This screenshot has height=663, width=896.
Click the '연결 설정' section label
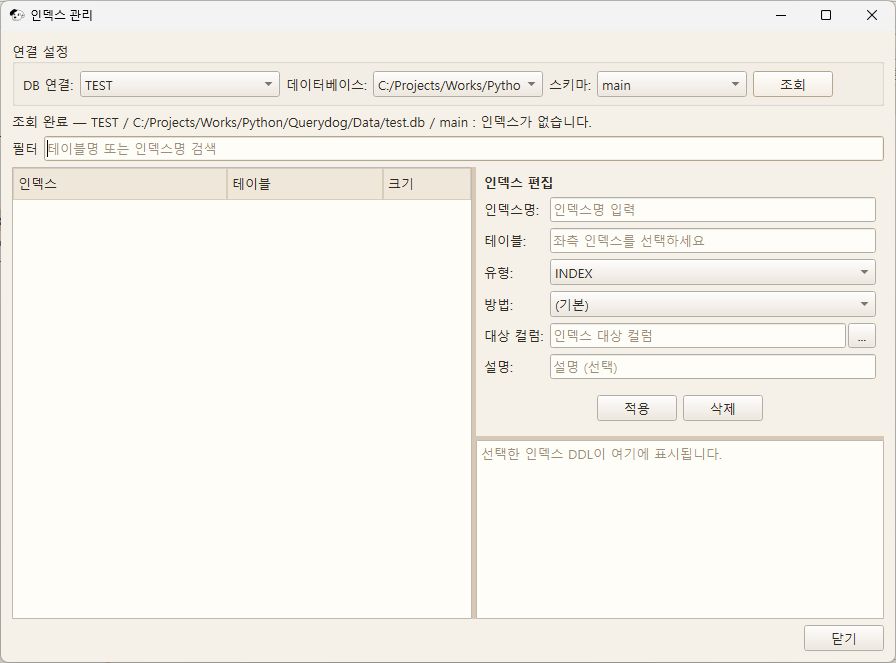tap(41, 52)
